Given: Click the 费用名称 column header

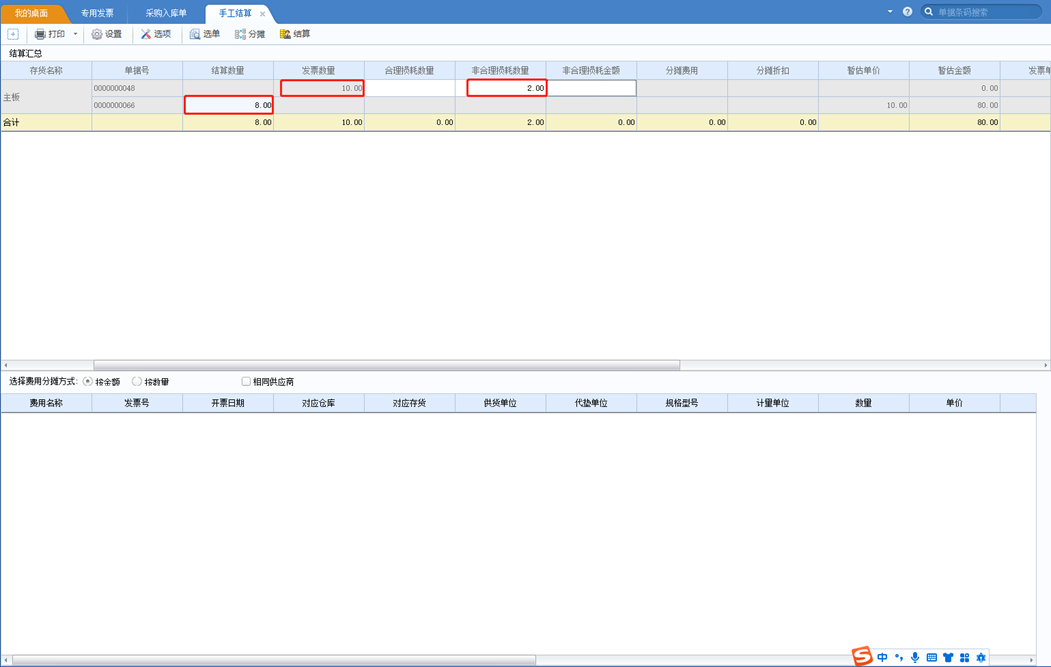Looking at the screenshot, I should [x=46, y=403].
